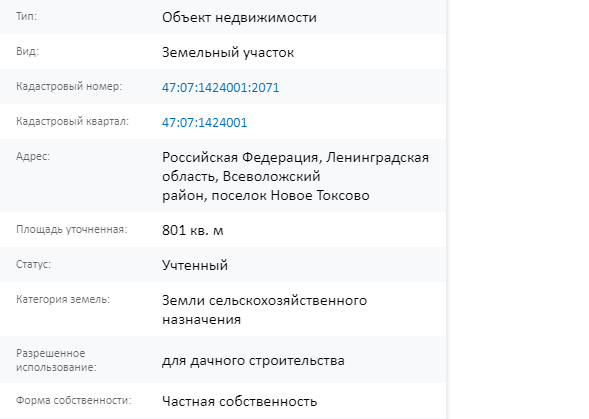Click 'Земли сельскохозяйственного назначения' value
The height and width of the screenshot is (419, 589).
pyautogui.click(x=264, y=310)
